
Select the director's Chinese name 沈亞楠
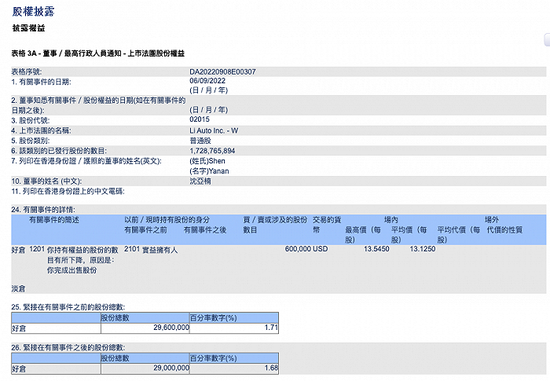coord(200,181)
